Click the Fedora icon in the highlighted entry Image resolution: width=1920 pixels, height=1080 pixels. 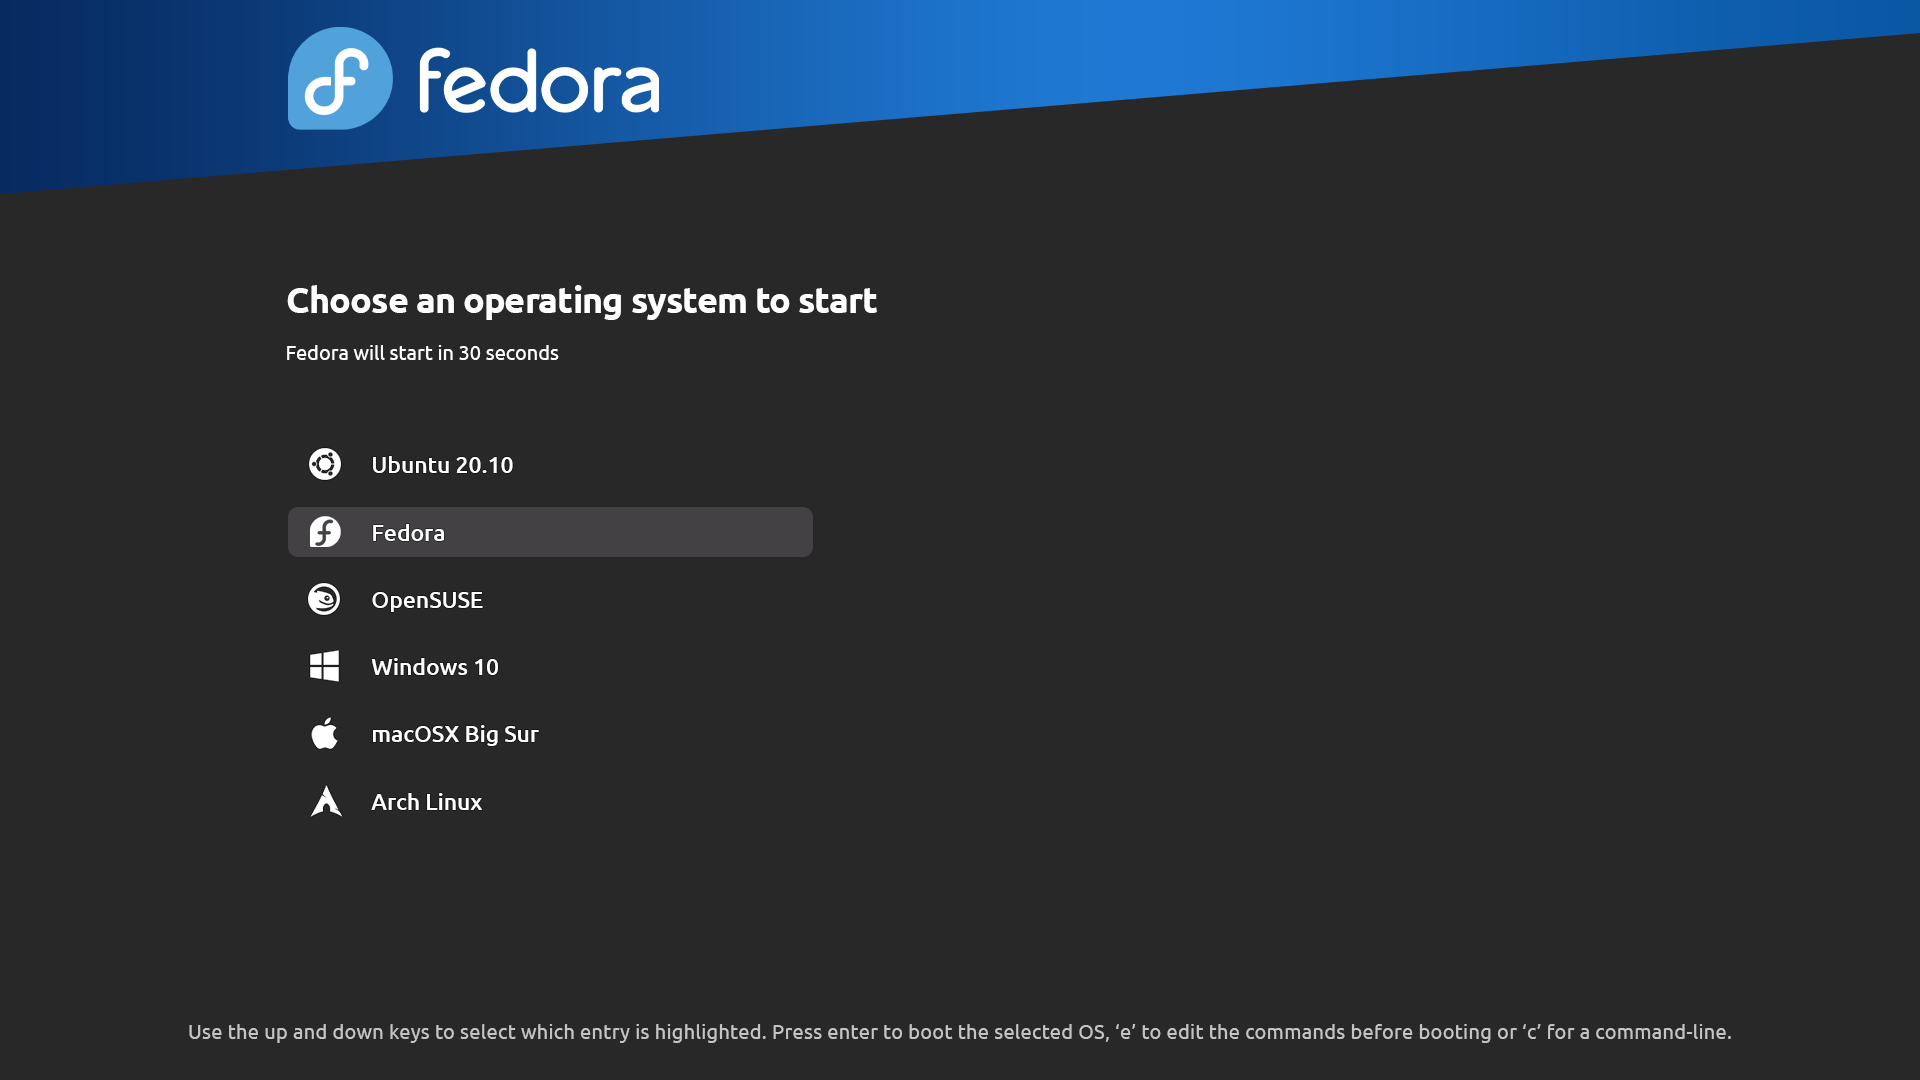(x=324, y=532)
